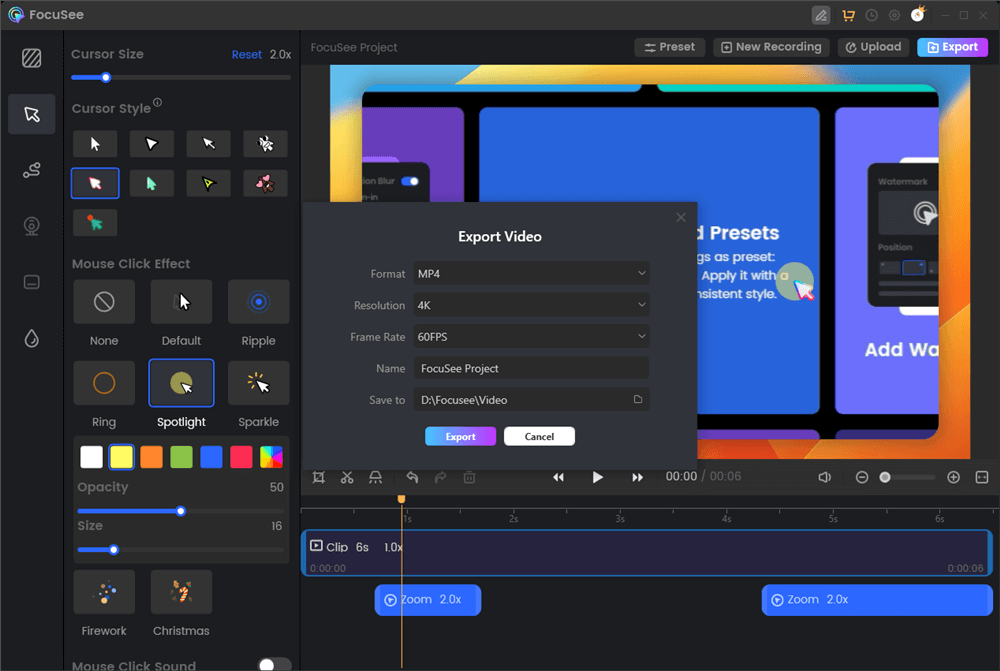Image resolution: width=1000 pixels, height=671 pixels.
Task: Click the undo arrow
Action: [x=413, y=477]
